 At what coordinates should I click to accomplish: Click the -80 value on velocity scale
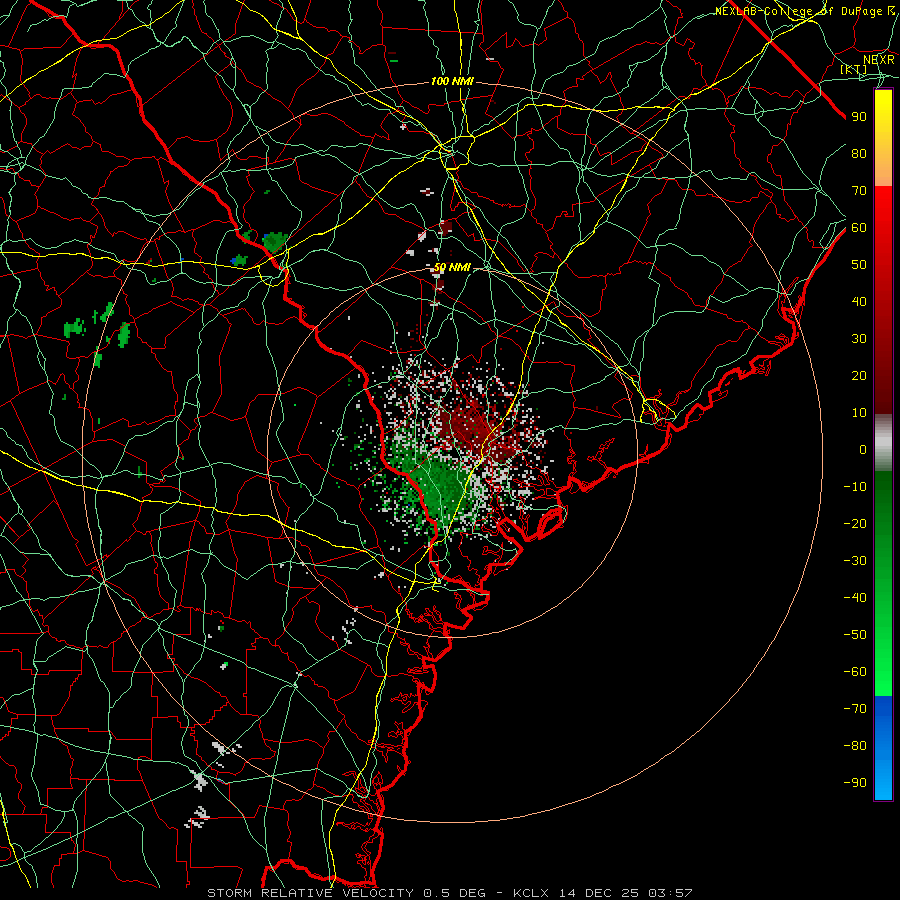click(x=855, y=746)
